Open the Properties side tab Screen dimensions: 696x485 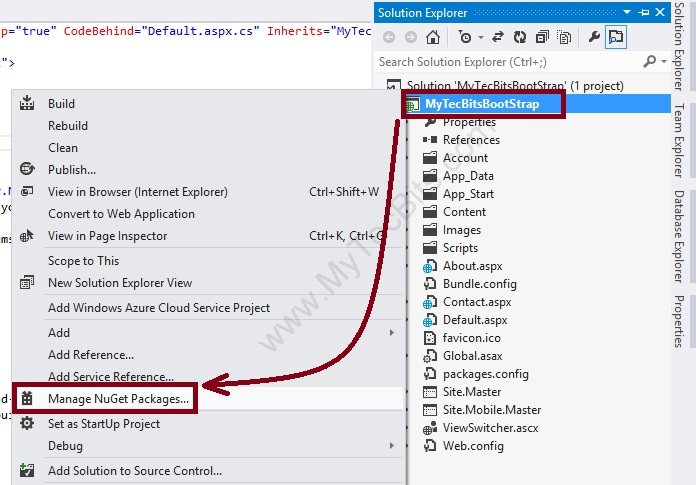click(679, 321)
